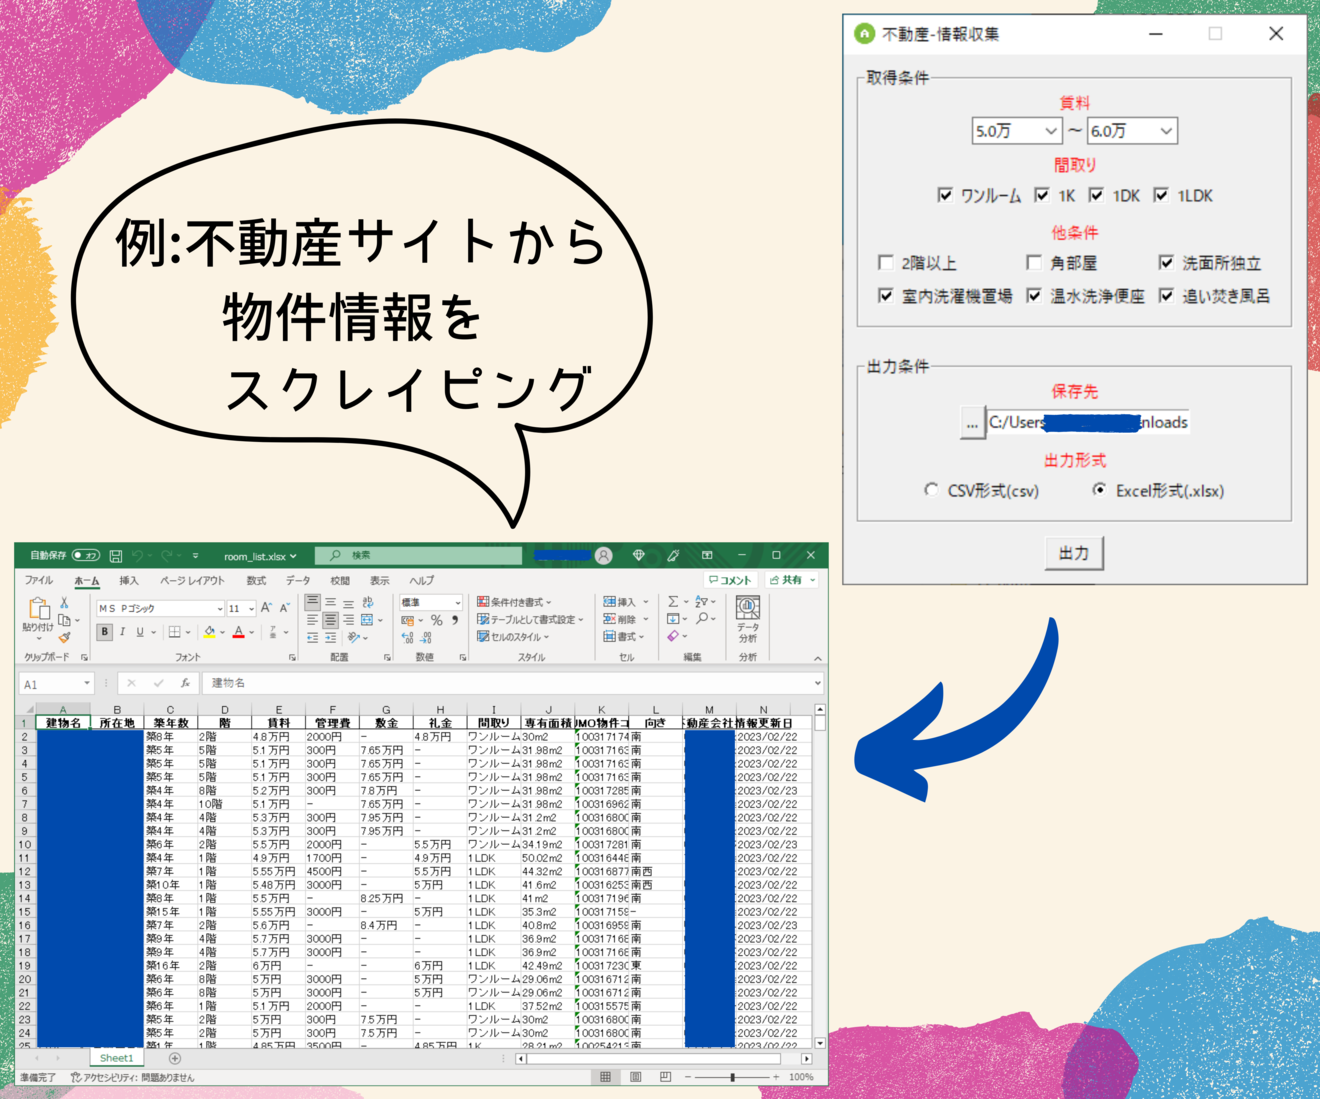Open the ファイル menu tab

click(x=39, y=580)
